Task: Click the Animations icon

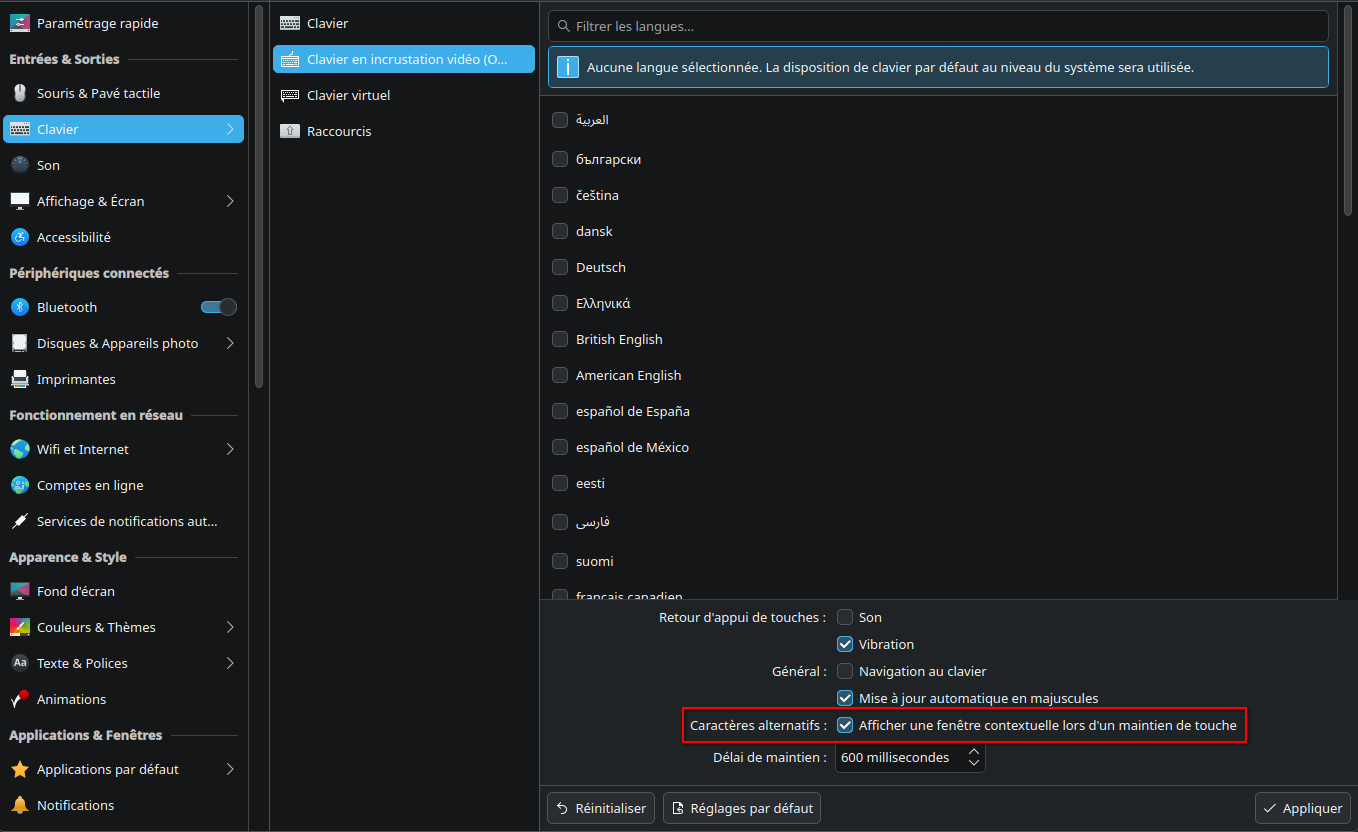Action: [20, 699]
